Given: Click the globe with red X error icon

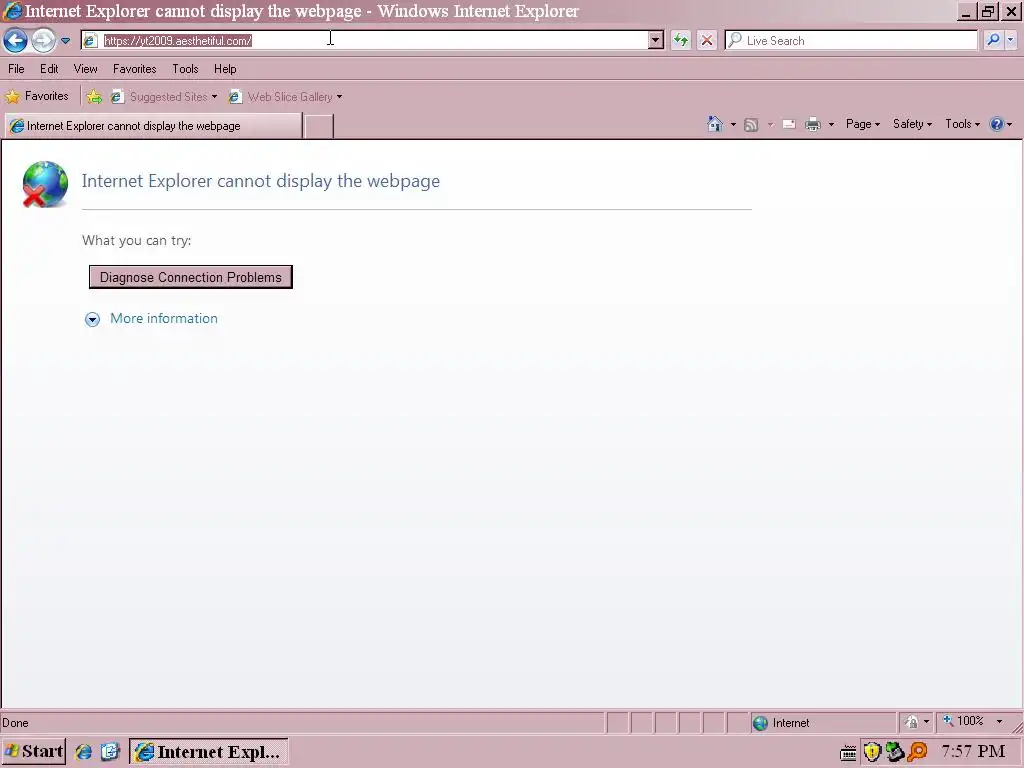Looking at the screenshot, I should point(44,184).
